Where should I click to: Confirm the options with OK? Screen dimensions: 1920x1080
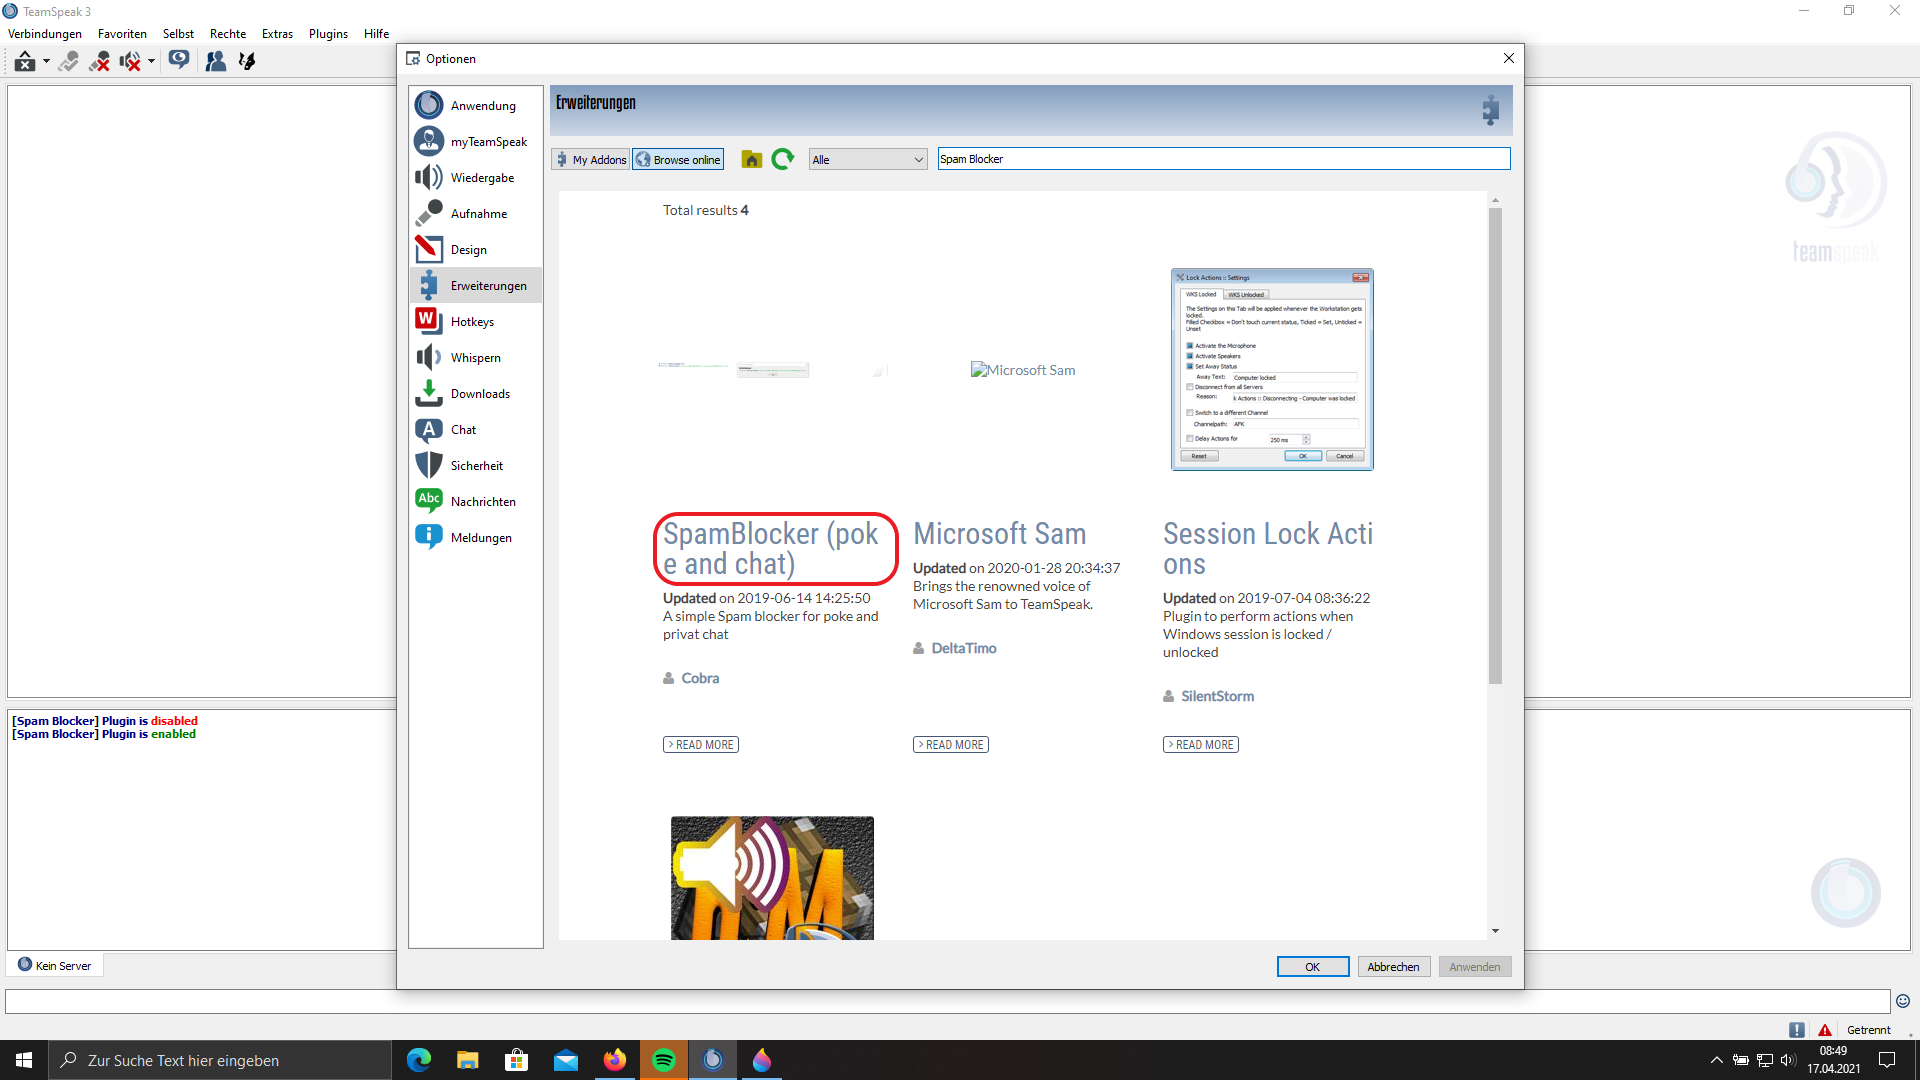coord(1313,967)
